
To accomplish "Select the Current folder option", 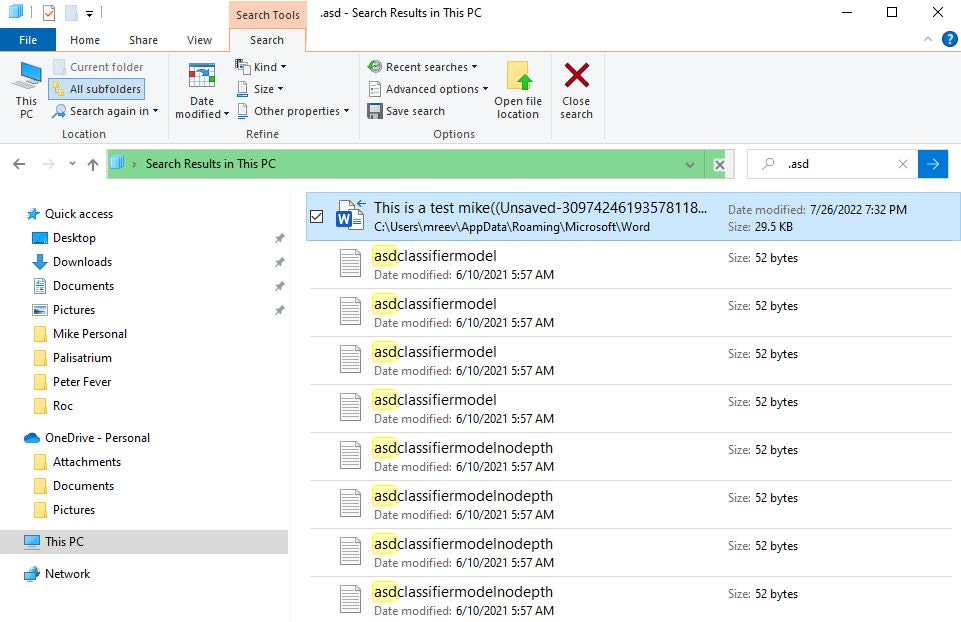I will 98,67.
